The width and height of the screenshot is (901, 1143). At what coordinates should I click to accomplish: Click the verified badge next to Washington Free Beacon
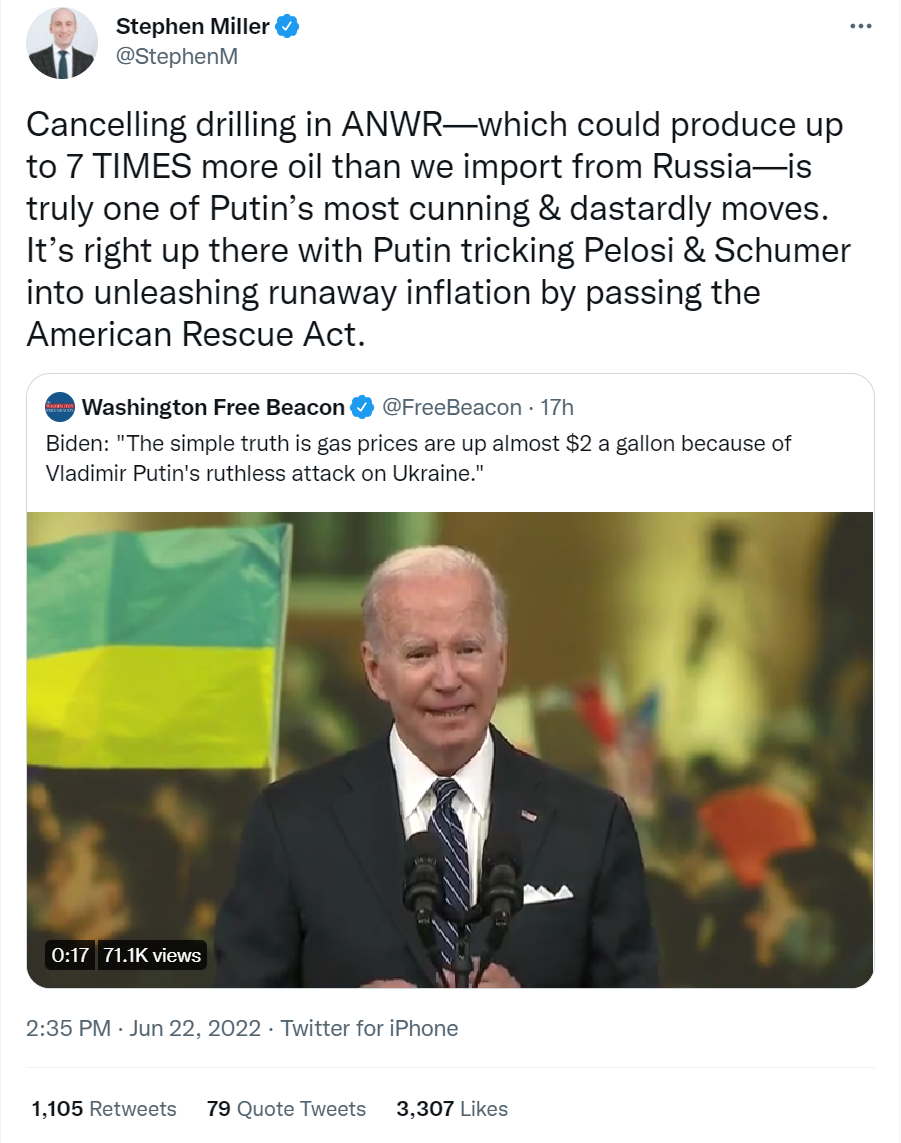click(x=362, y=407)
